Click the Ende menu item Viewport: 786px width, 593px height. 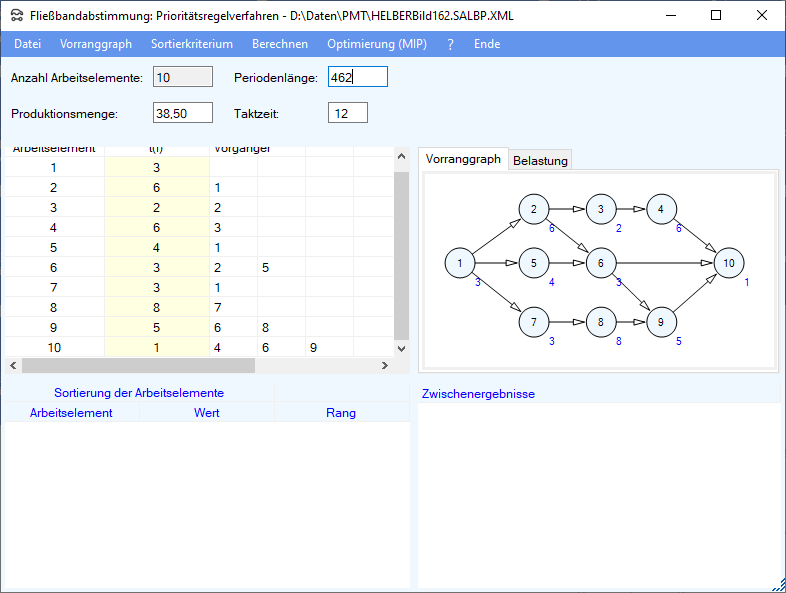[487, 44]
